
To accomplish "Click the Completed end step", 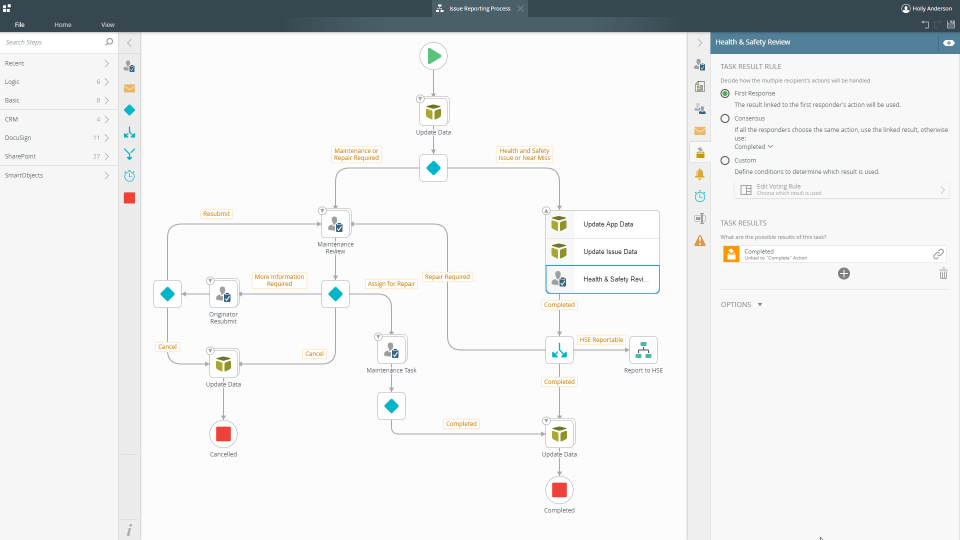I will pyautogui.click(x=559, y=490).
